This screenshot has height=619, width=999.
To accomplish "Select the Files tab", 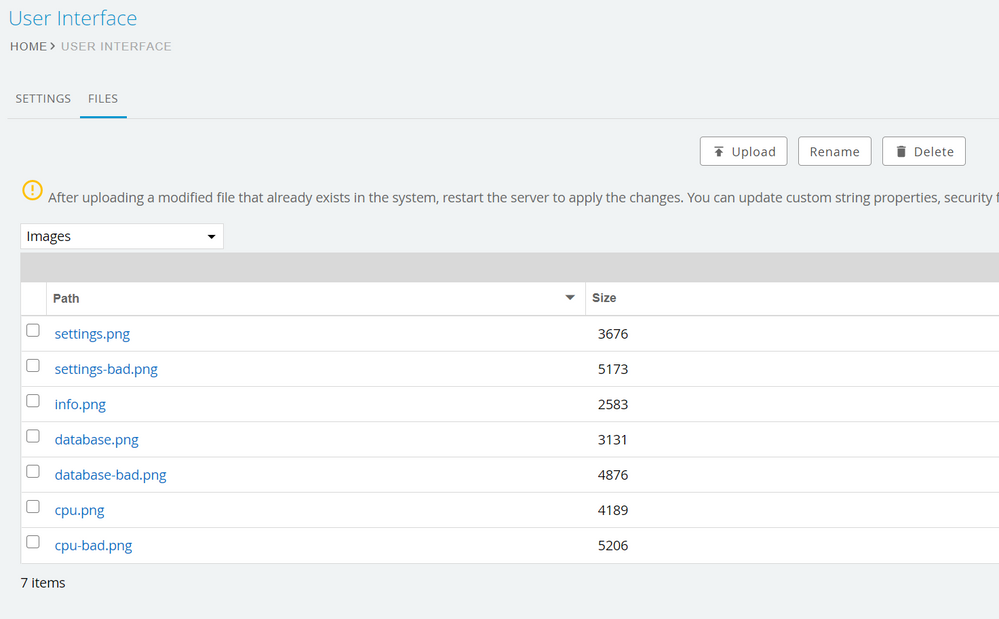I will [103, 99].
